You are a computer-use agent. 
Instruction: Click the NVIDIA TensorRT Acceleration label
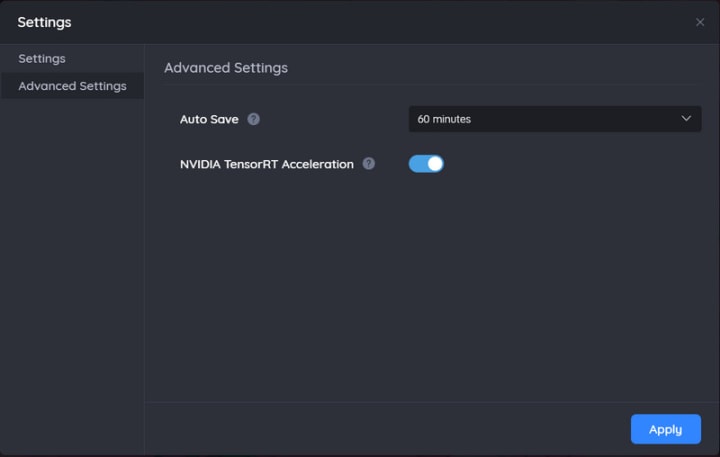tap(267, 164)
